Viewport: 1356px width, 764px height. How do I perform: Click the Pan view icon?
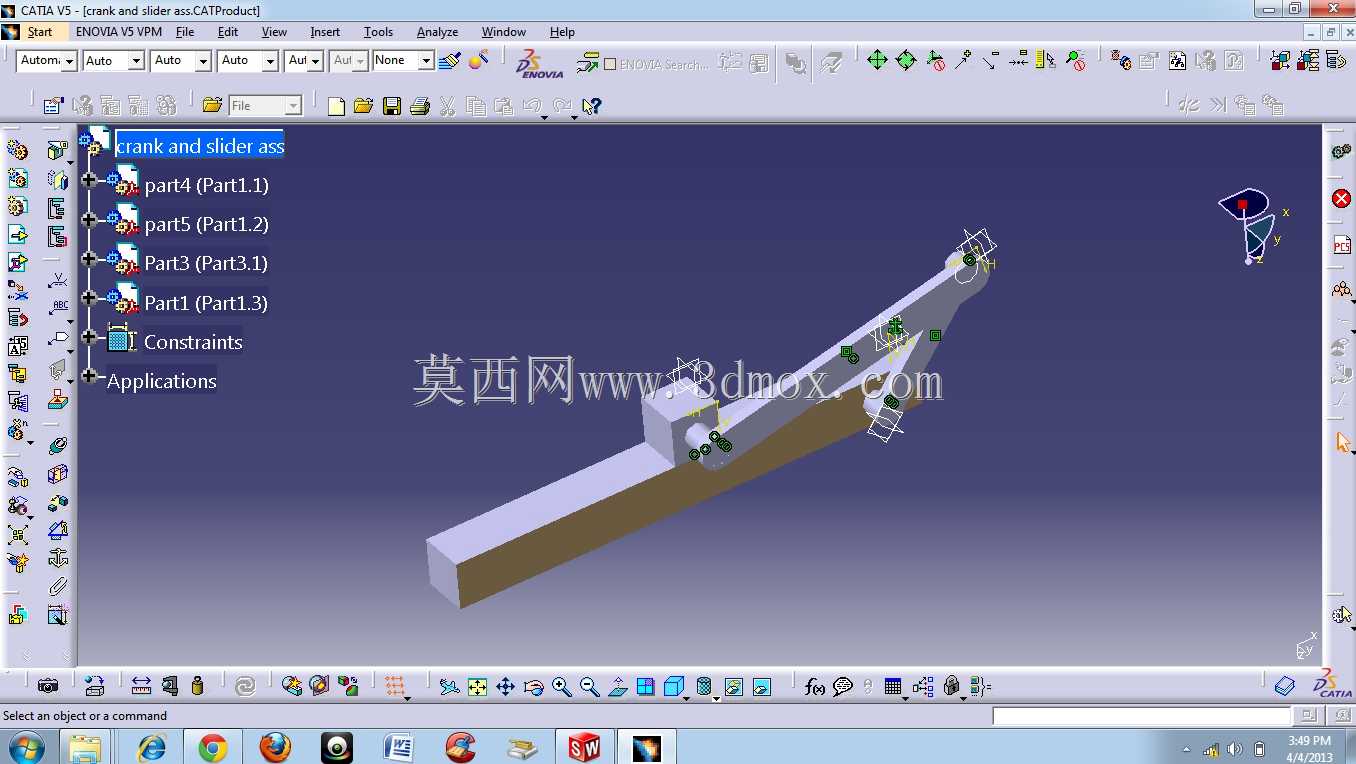(x=505, y=686)
